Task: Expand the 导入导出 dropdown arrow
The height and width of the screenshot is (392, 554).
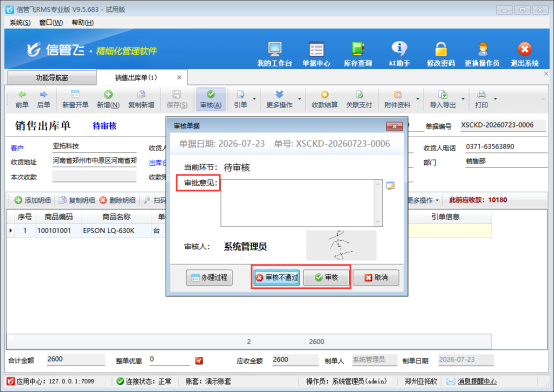Action: [x=463, y=99]
